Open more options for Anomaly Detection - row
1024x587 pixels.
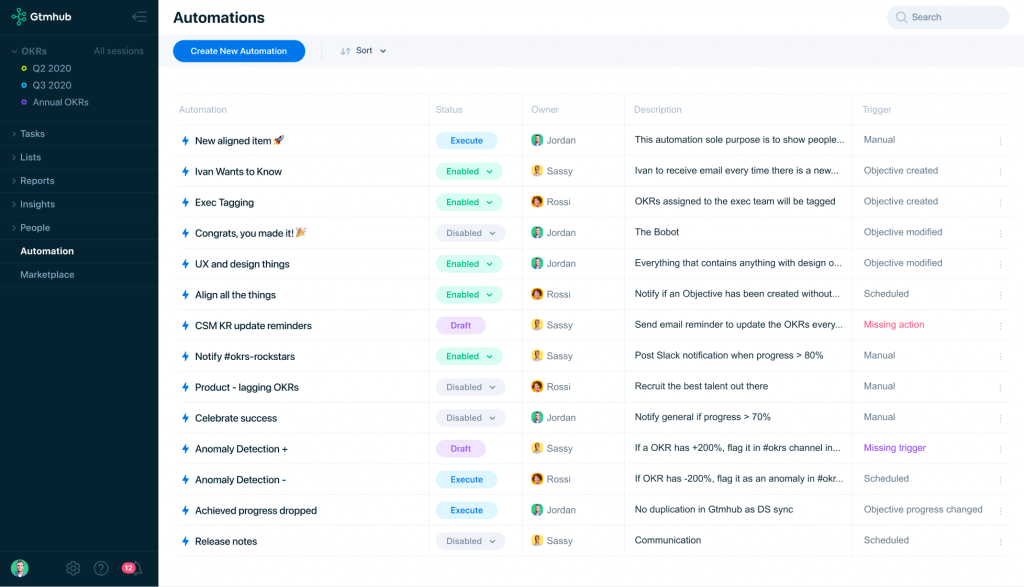click(x=1000, y=479)
